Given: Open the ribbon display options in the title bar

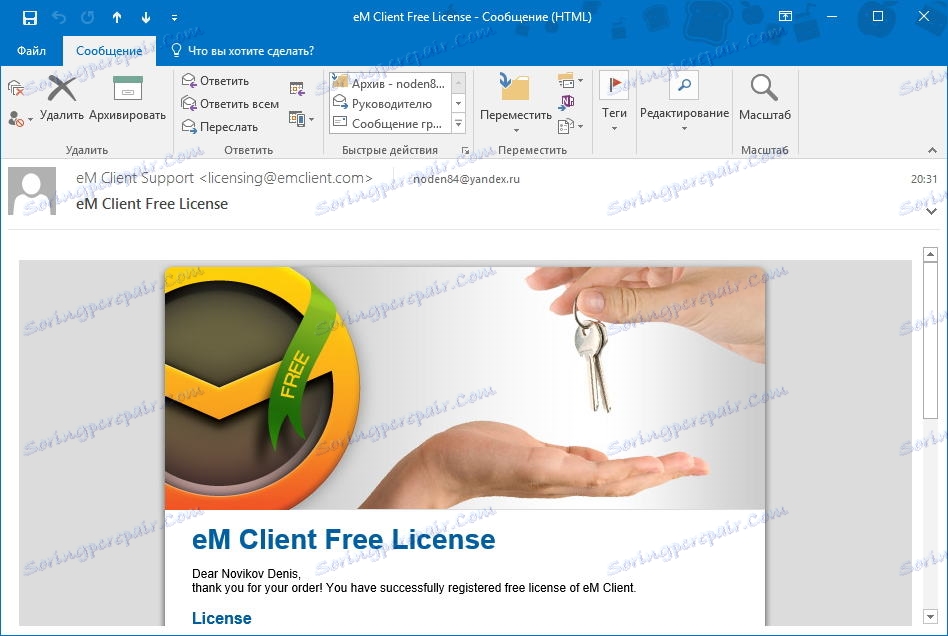Looking at the screenshot, I should click(x=785, y=16).
